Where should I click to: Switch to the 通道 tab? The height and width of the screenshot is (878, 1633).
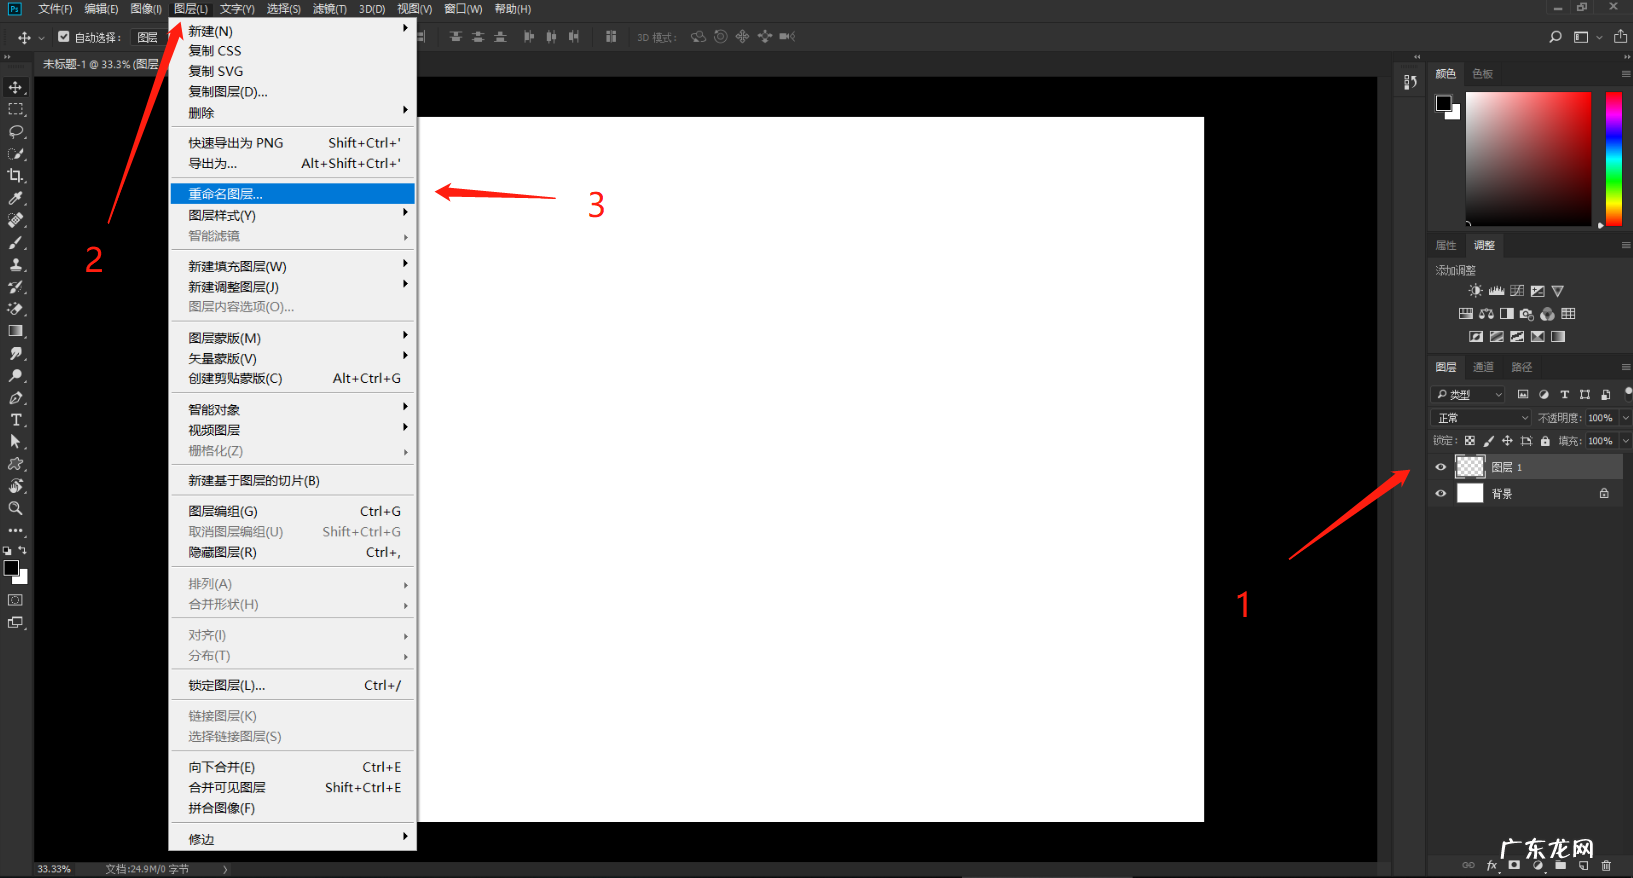(1483, 367)
